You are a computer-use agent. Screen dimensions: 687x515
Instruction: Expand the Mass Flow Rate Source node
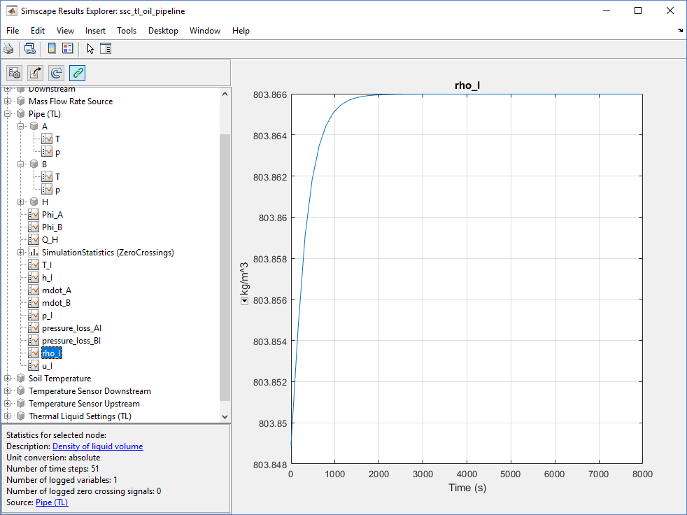point(7,101)
